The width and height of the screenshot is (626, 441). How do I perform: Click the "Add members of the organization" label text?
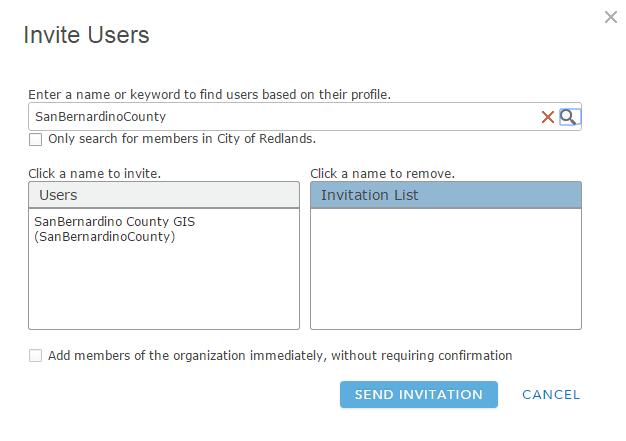280,356
